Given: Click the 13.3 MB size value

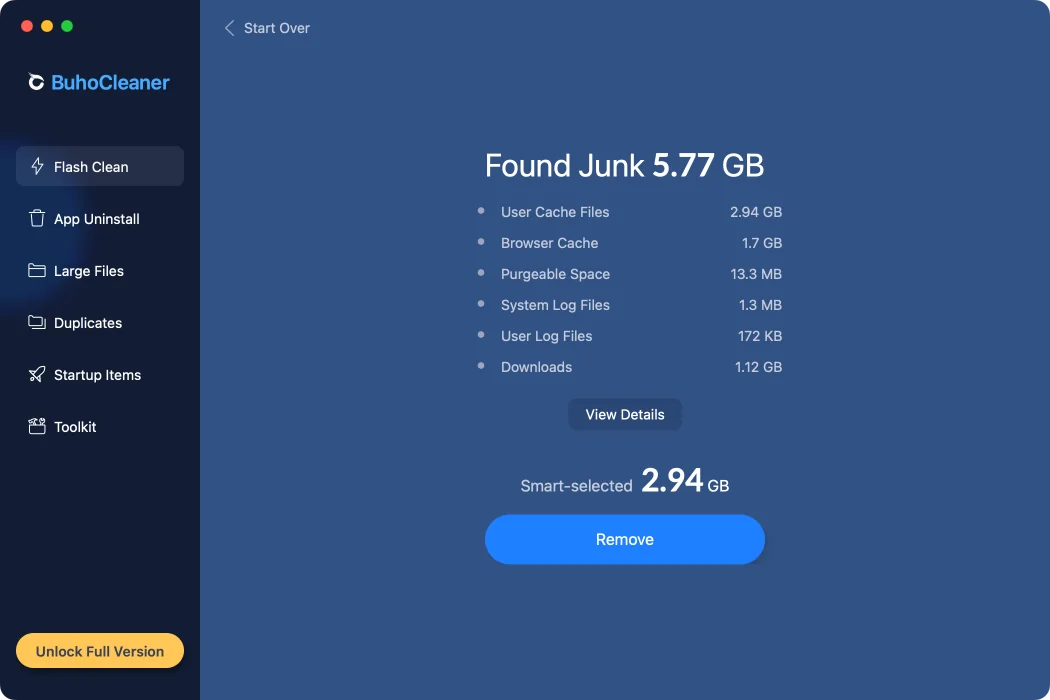Looking at the screenshot, I should tap(756, 274).
